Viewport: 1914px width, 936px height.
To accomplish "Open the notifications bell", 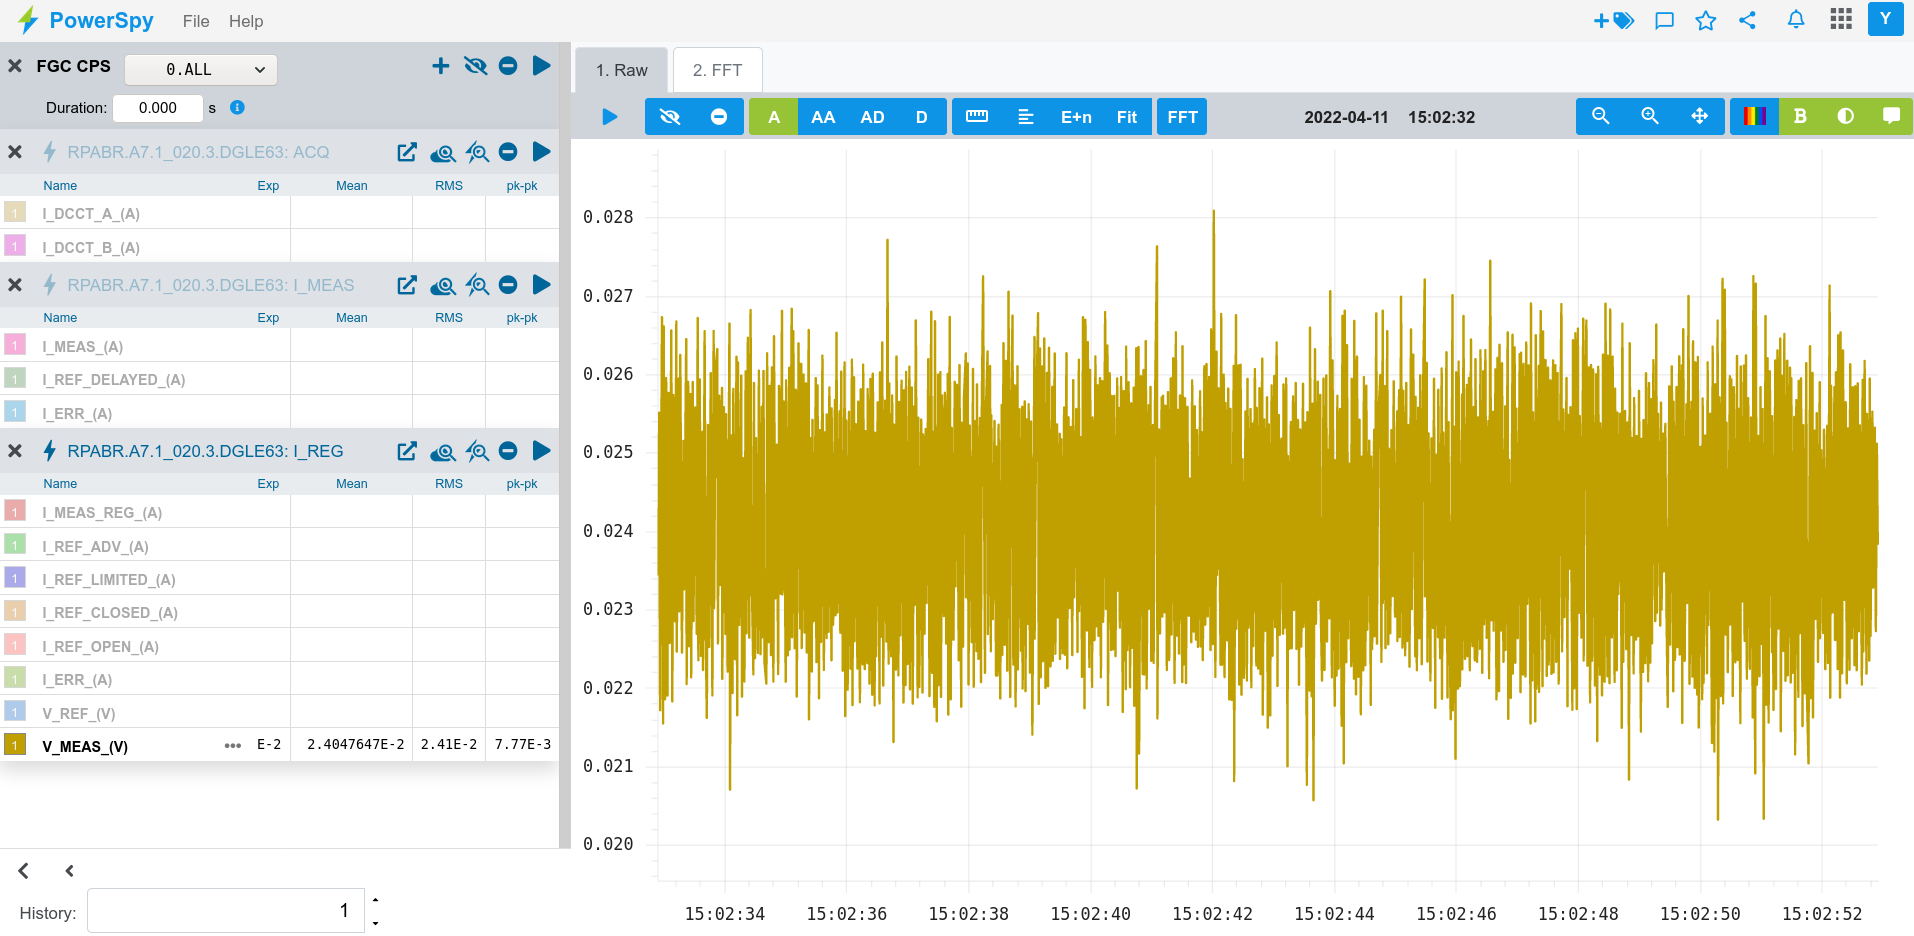I will (1796, 19).
